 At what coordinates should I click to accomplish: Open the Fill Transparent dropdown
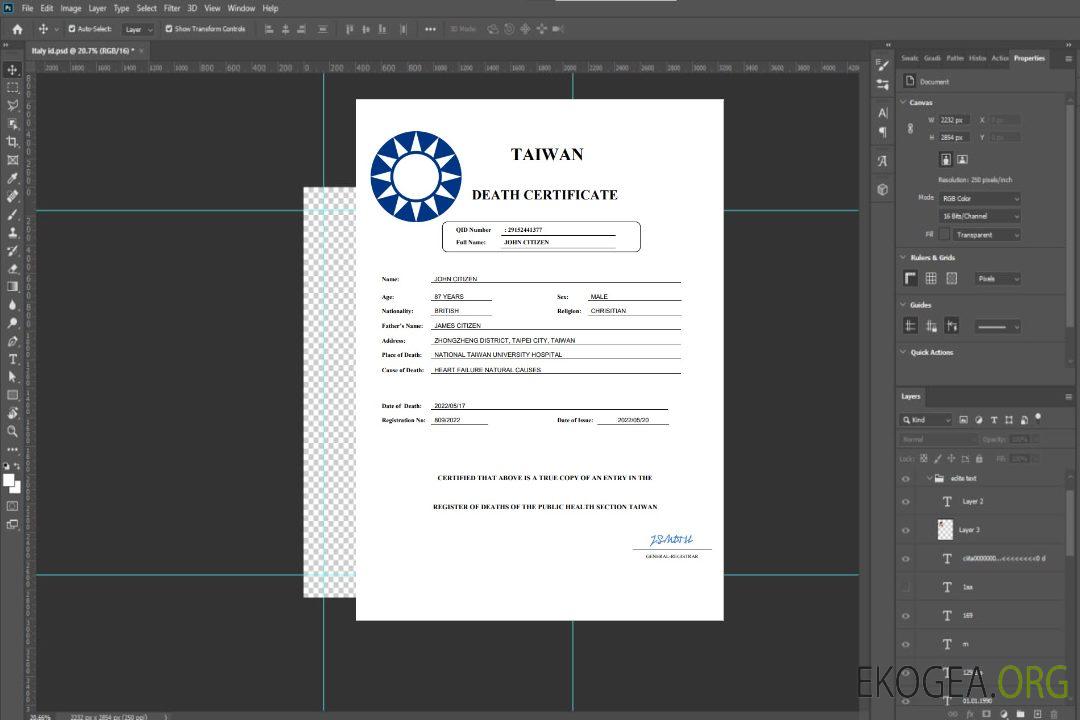[986, 235]
